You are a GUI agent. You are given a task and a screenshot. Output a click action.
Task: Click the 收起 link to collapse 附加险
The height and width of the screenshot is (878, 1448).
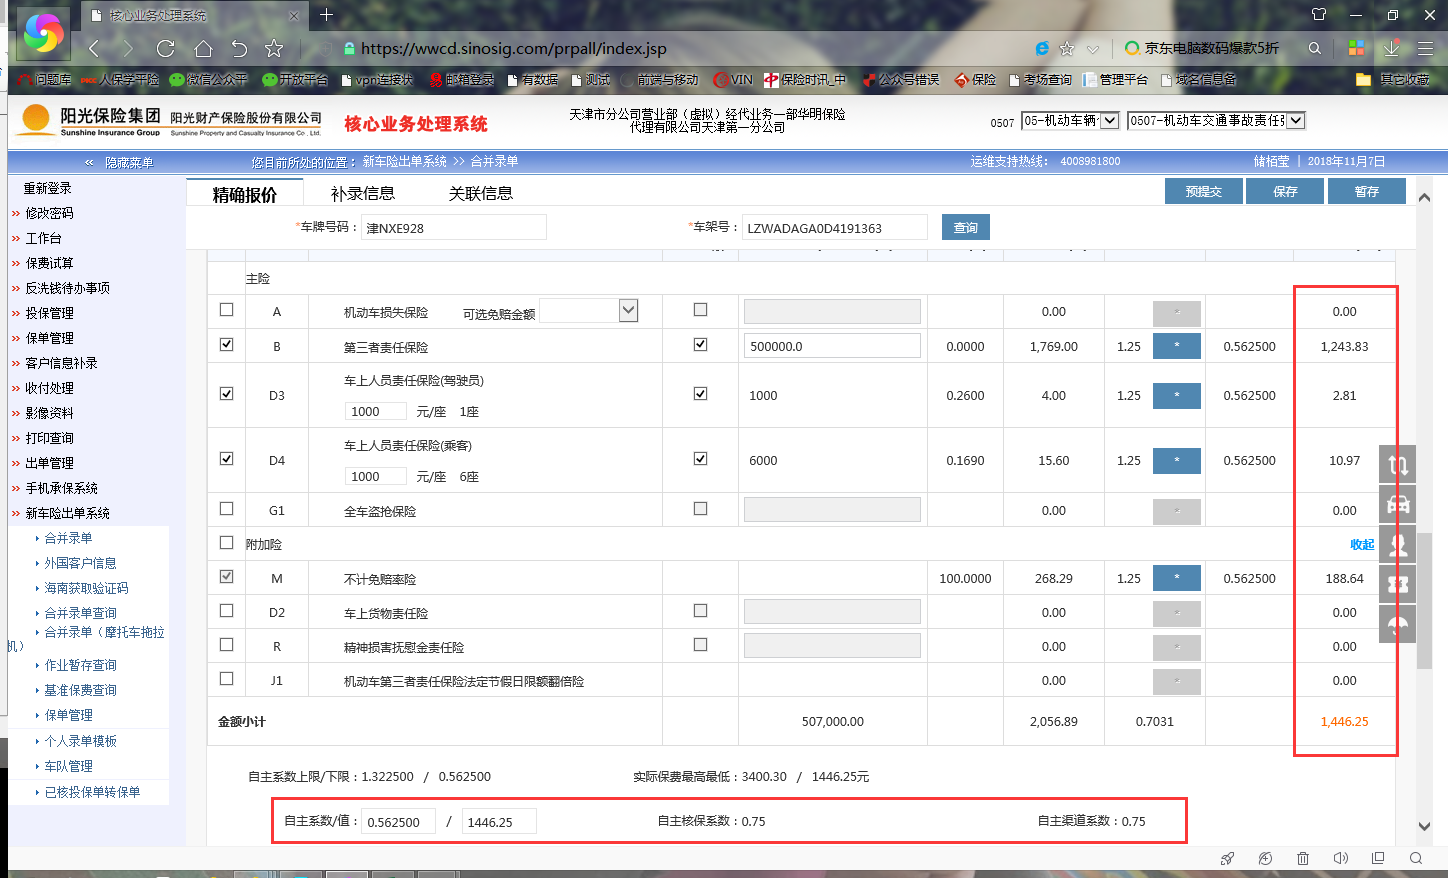coord(1362,545)
